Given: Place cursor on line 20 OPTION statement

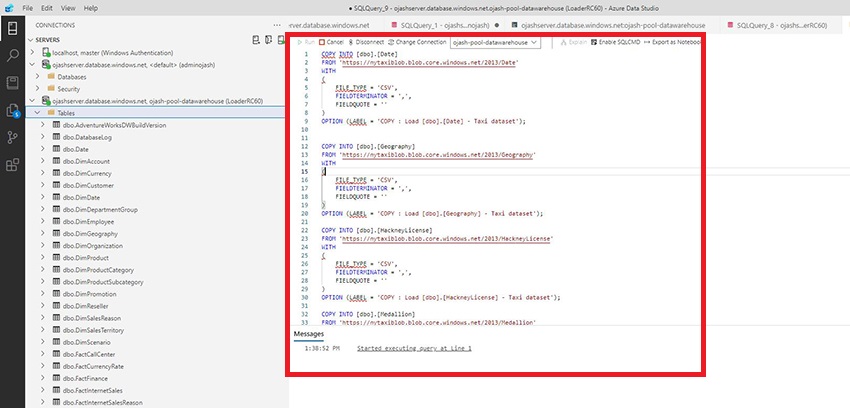Looking at the screenshot, I should point(432,213).
